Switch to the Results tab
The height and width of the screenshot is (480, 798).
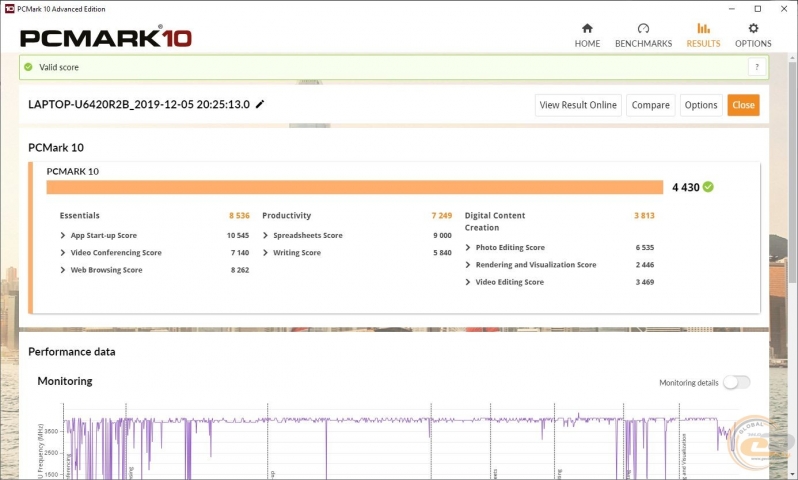click(x=703, y=36)
